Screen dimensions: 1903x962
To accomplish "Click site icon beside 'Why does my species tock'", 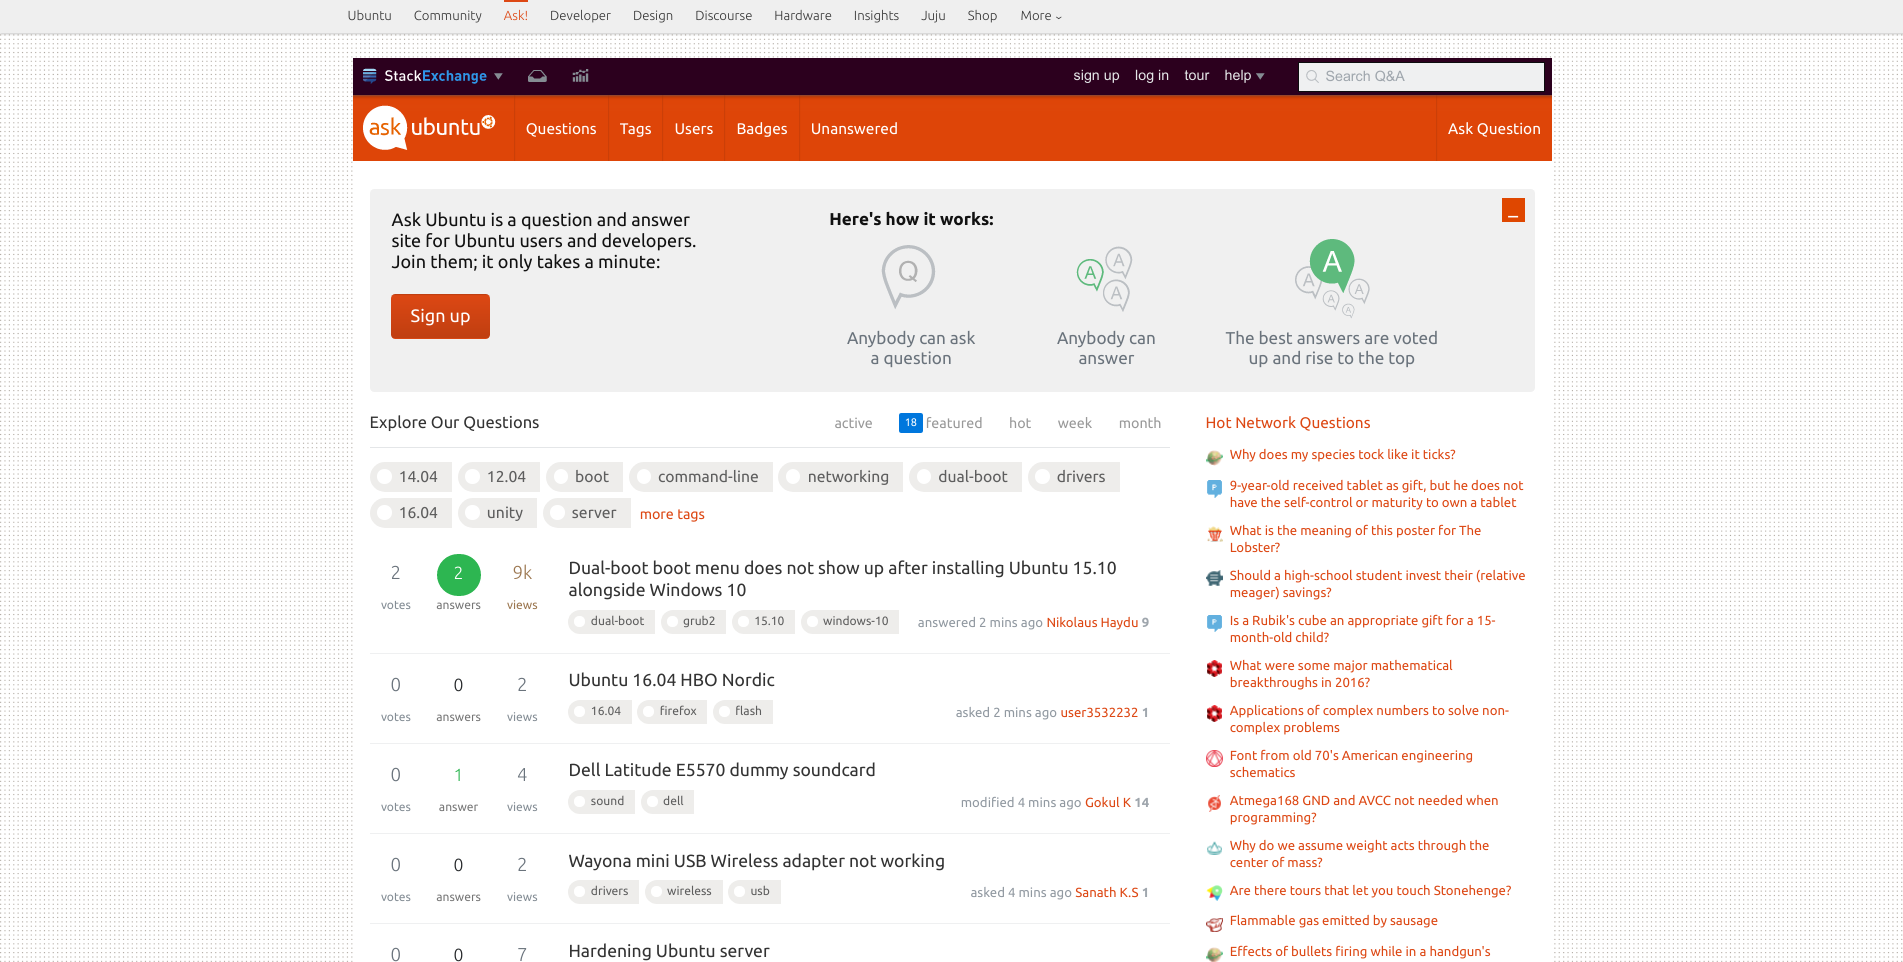I will 1214,457.
